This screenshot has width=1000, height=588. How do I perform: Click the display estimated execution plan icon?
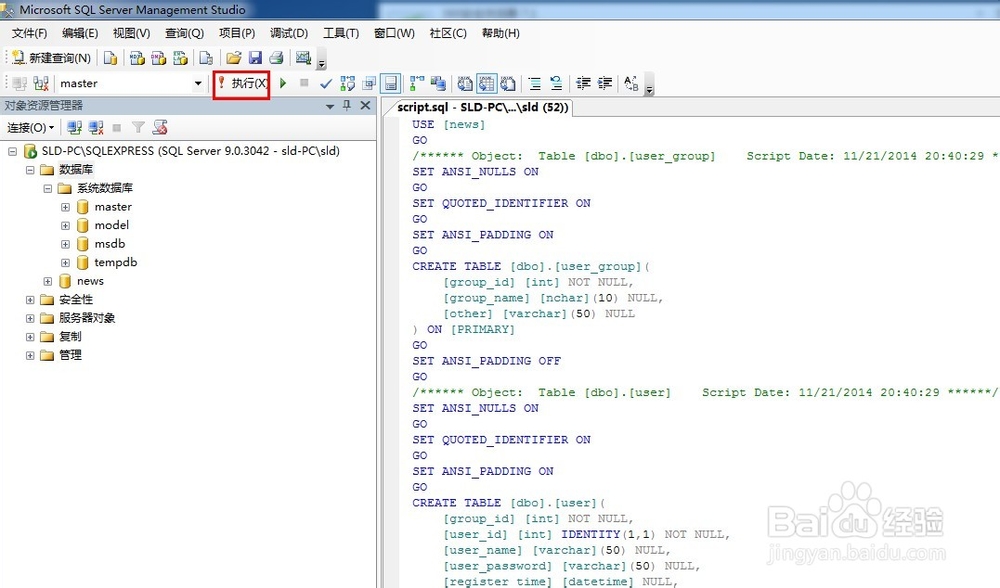(348, 83)
